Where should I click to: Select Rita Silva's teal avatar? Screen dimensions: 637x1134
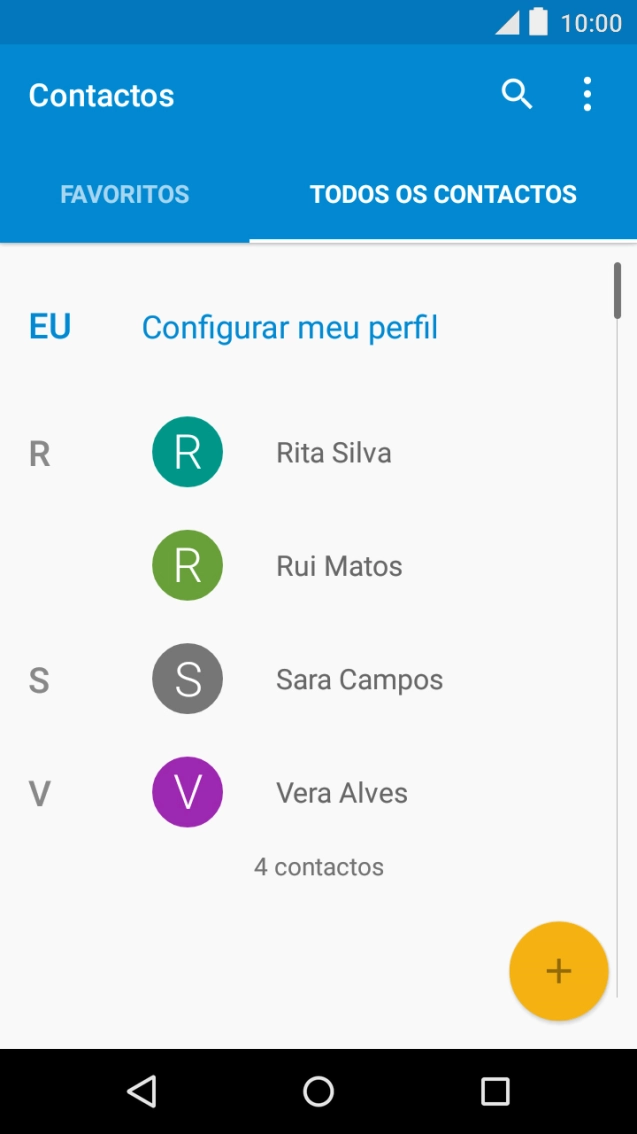click(187, 452)
